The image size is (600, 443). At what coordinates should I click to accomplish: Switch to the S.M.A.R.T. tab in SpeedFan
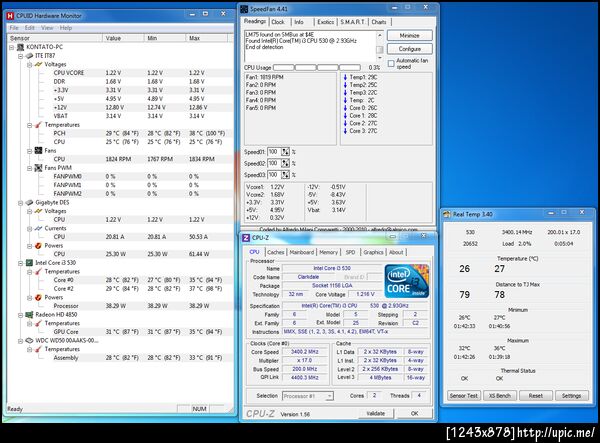click(x=352, y=22)
